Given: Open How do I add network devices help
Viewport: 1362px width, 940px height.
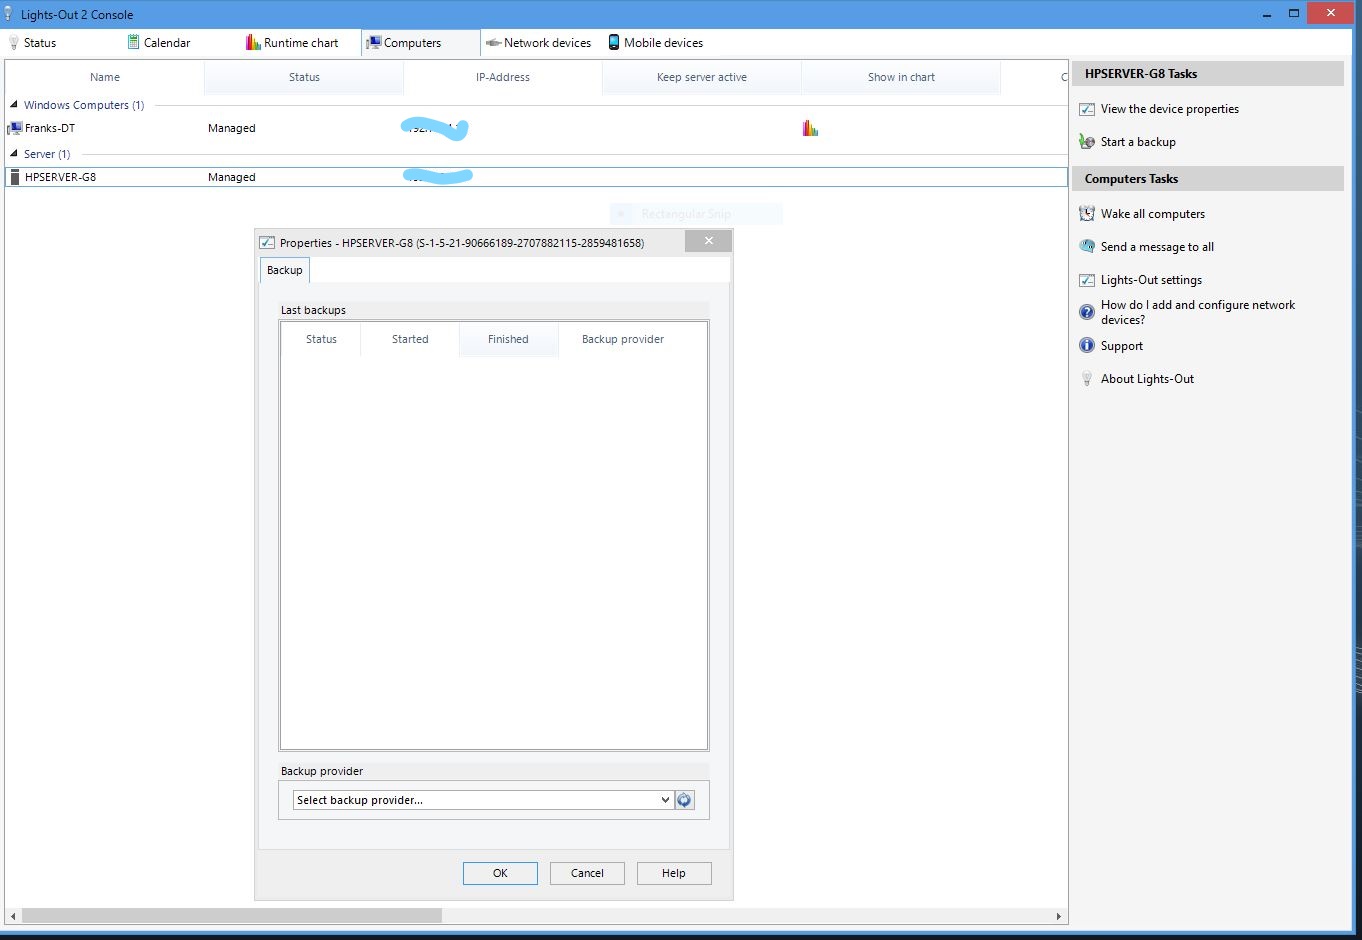Looking at the screenshot, I should (x=1198, y=312).
